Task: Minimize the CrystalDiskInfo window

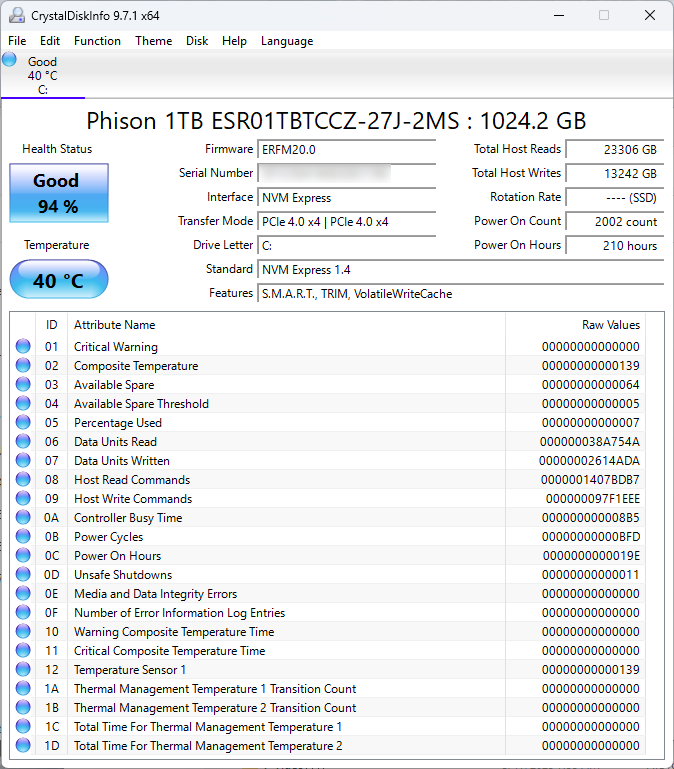Action: [x=559, y=15]
